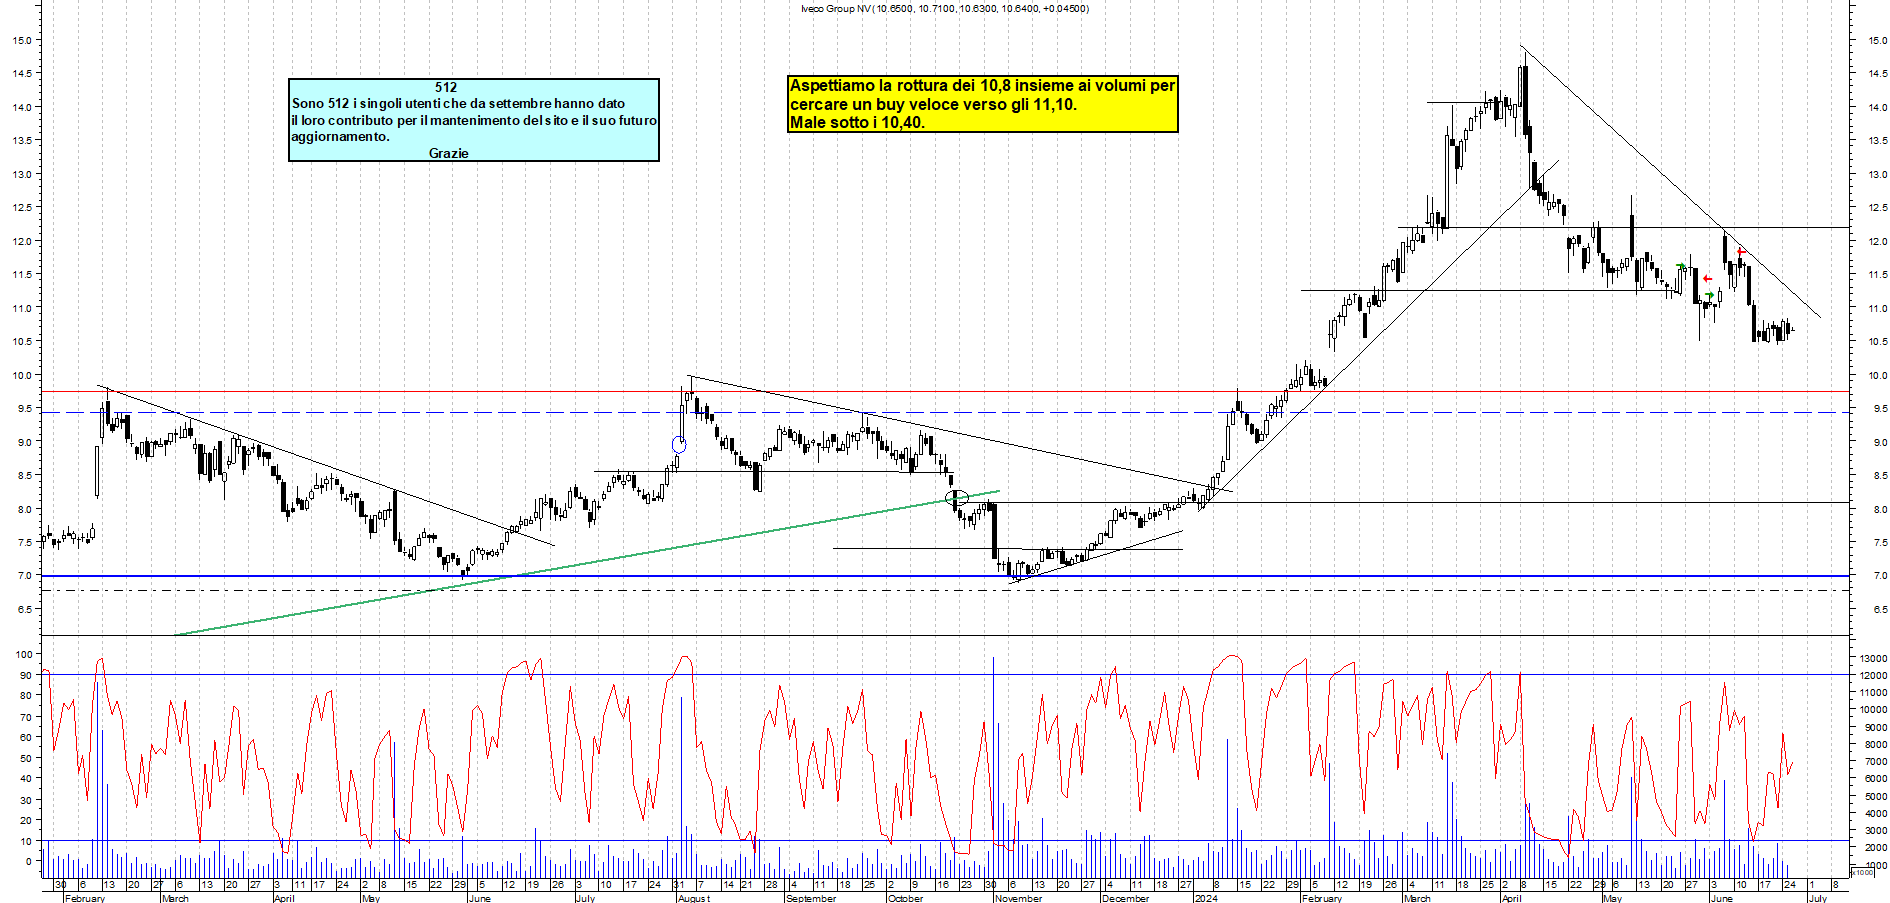The height and width of the screenshot is (903, 1890).
Task: Click the '60' level on the oscillator scale
Action: point(26,737)
